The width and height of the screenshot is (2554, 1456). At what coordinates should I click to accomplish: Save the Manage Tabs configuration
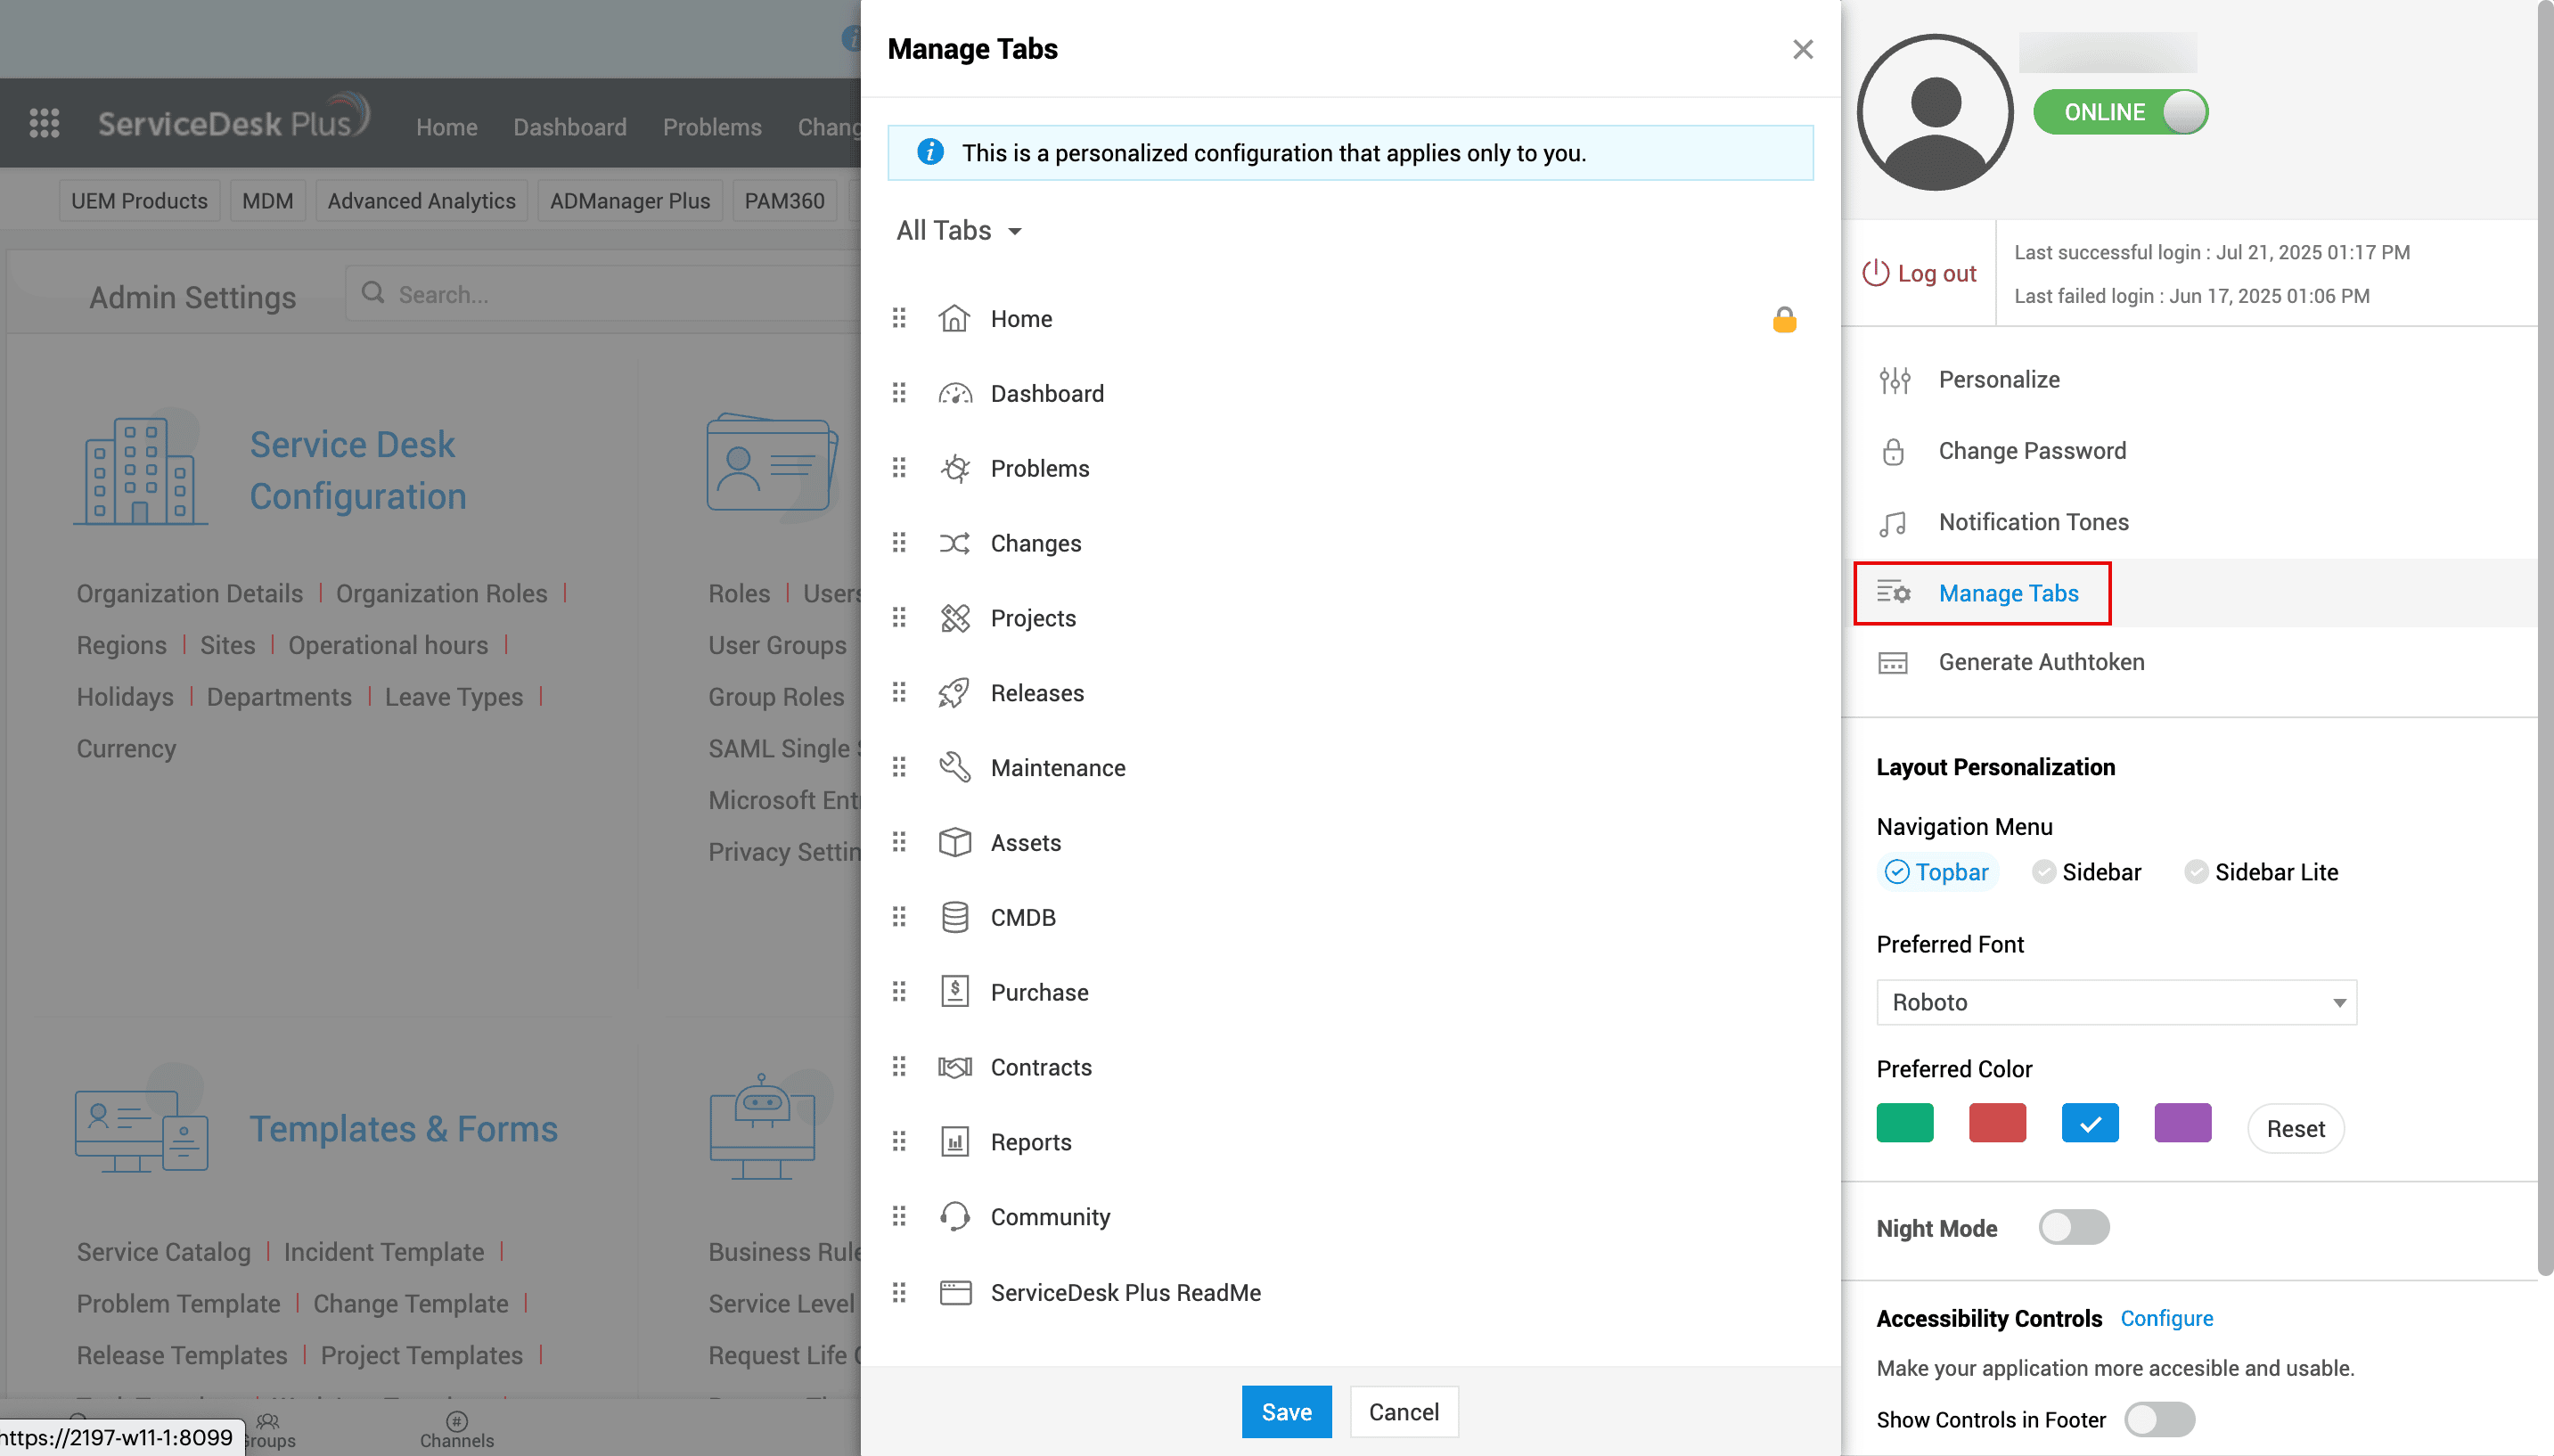pos(1286,1411)
